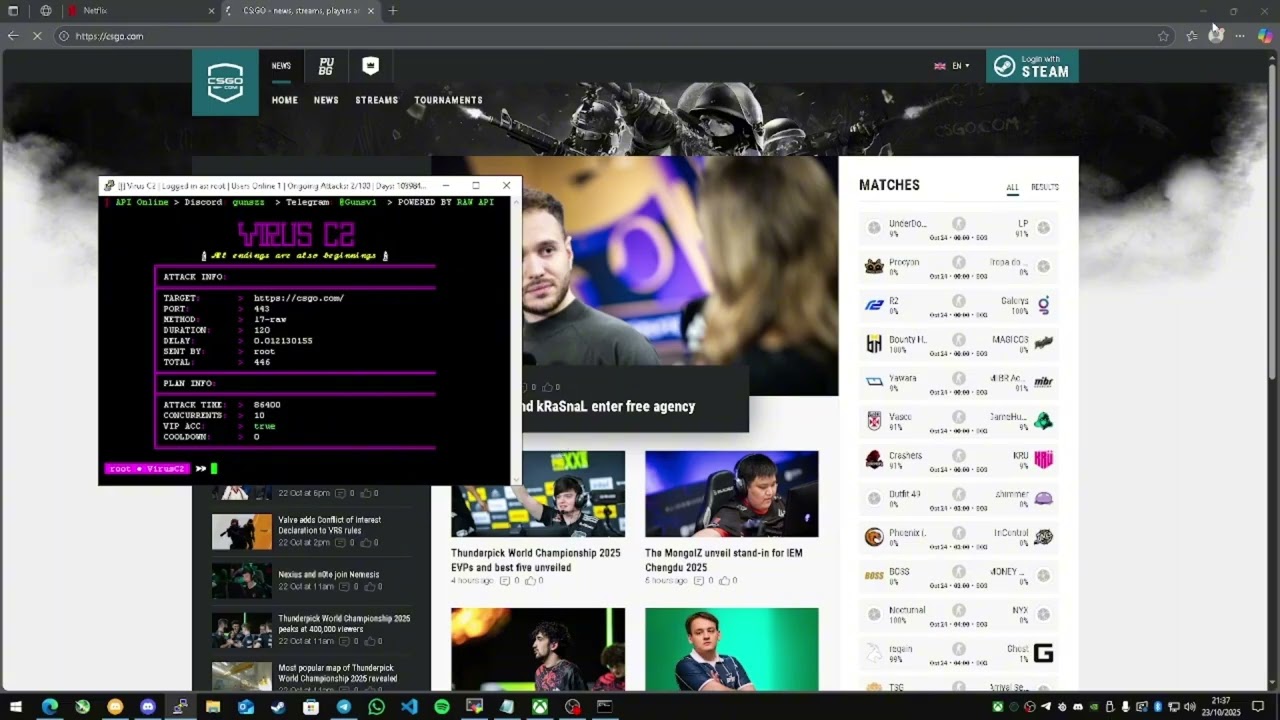1280x720 pixels.
Task: Close the CSGO news tab
Action: click(x=371, y=11)
